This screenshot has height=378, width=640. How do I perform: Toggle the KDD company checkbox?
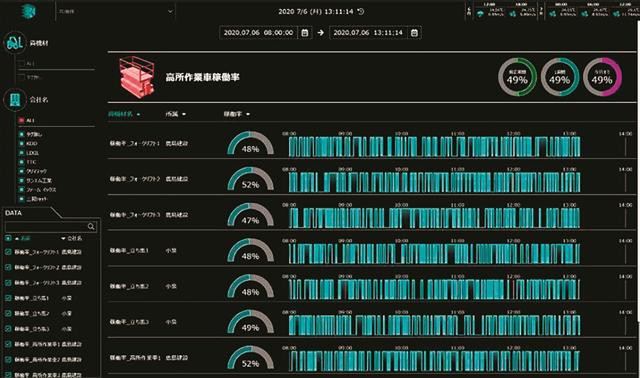[22, 143]
